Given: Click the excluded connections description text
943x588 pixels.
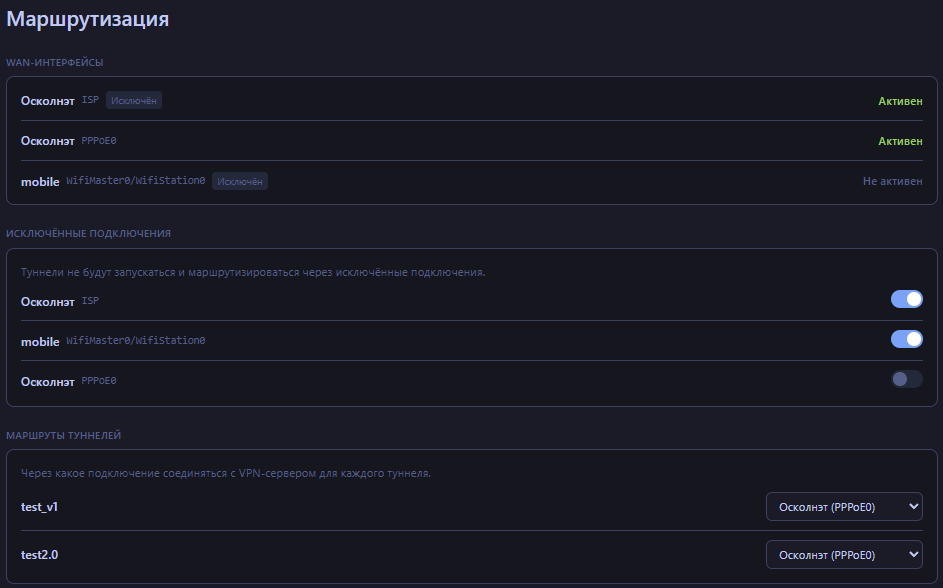Looking at the screenshot, I should (x=253, y=272).
